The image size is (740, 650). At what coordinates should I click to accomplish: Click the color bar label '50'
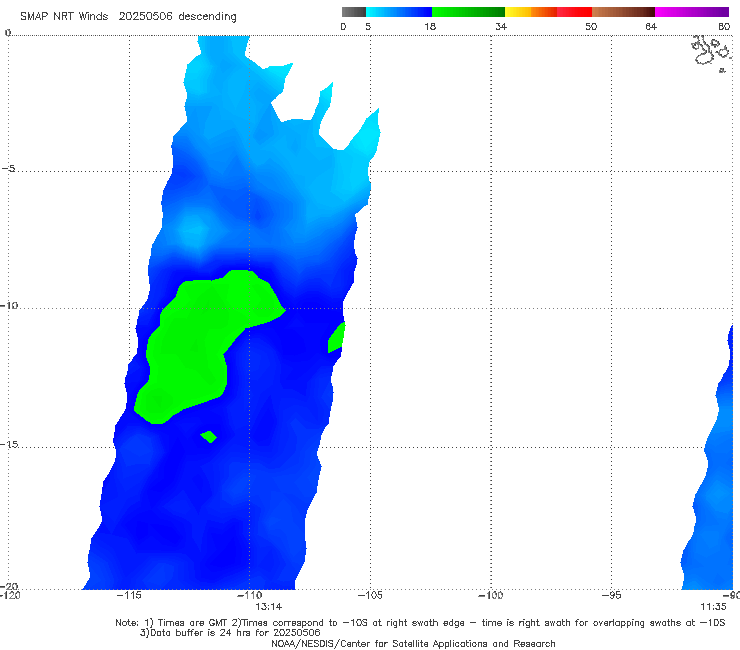pyautogui.click(x=591, y=26)
